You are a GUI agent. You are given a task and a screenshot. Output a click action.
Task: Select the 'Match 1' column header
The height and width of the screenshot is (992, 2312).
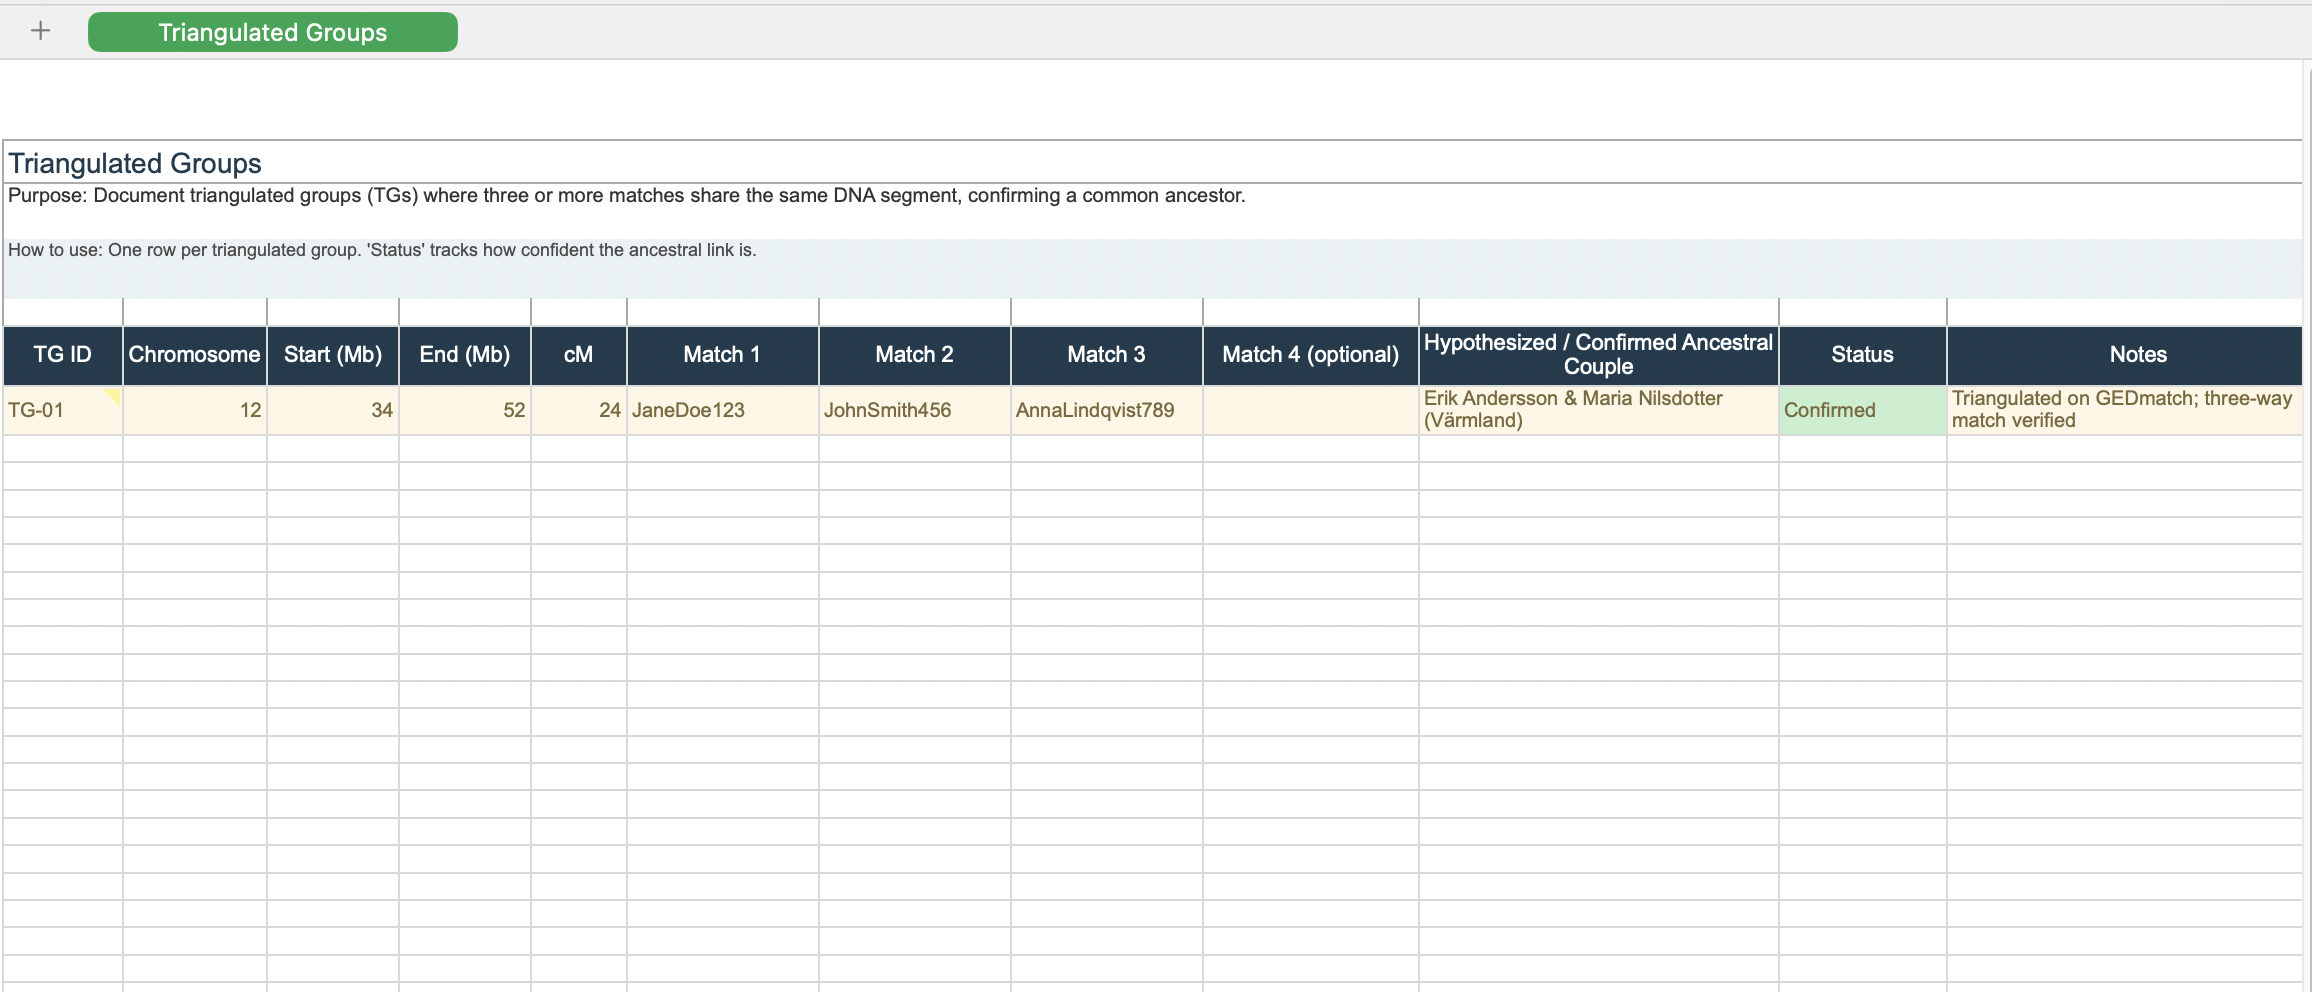723,355
